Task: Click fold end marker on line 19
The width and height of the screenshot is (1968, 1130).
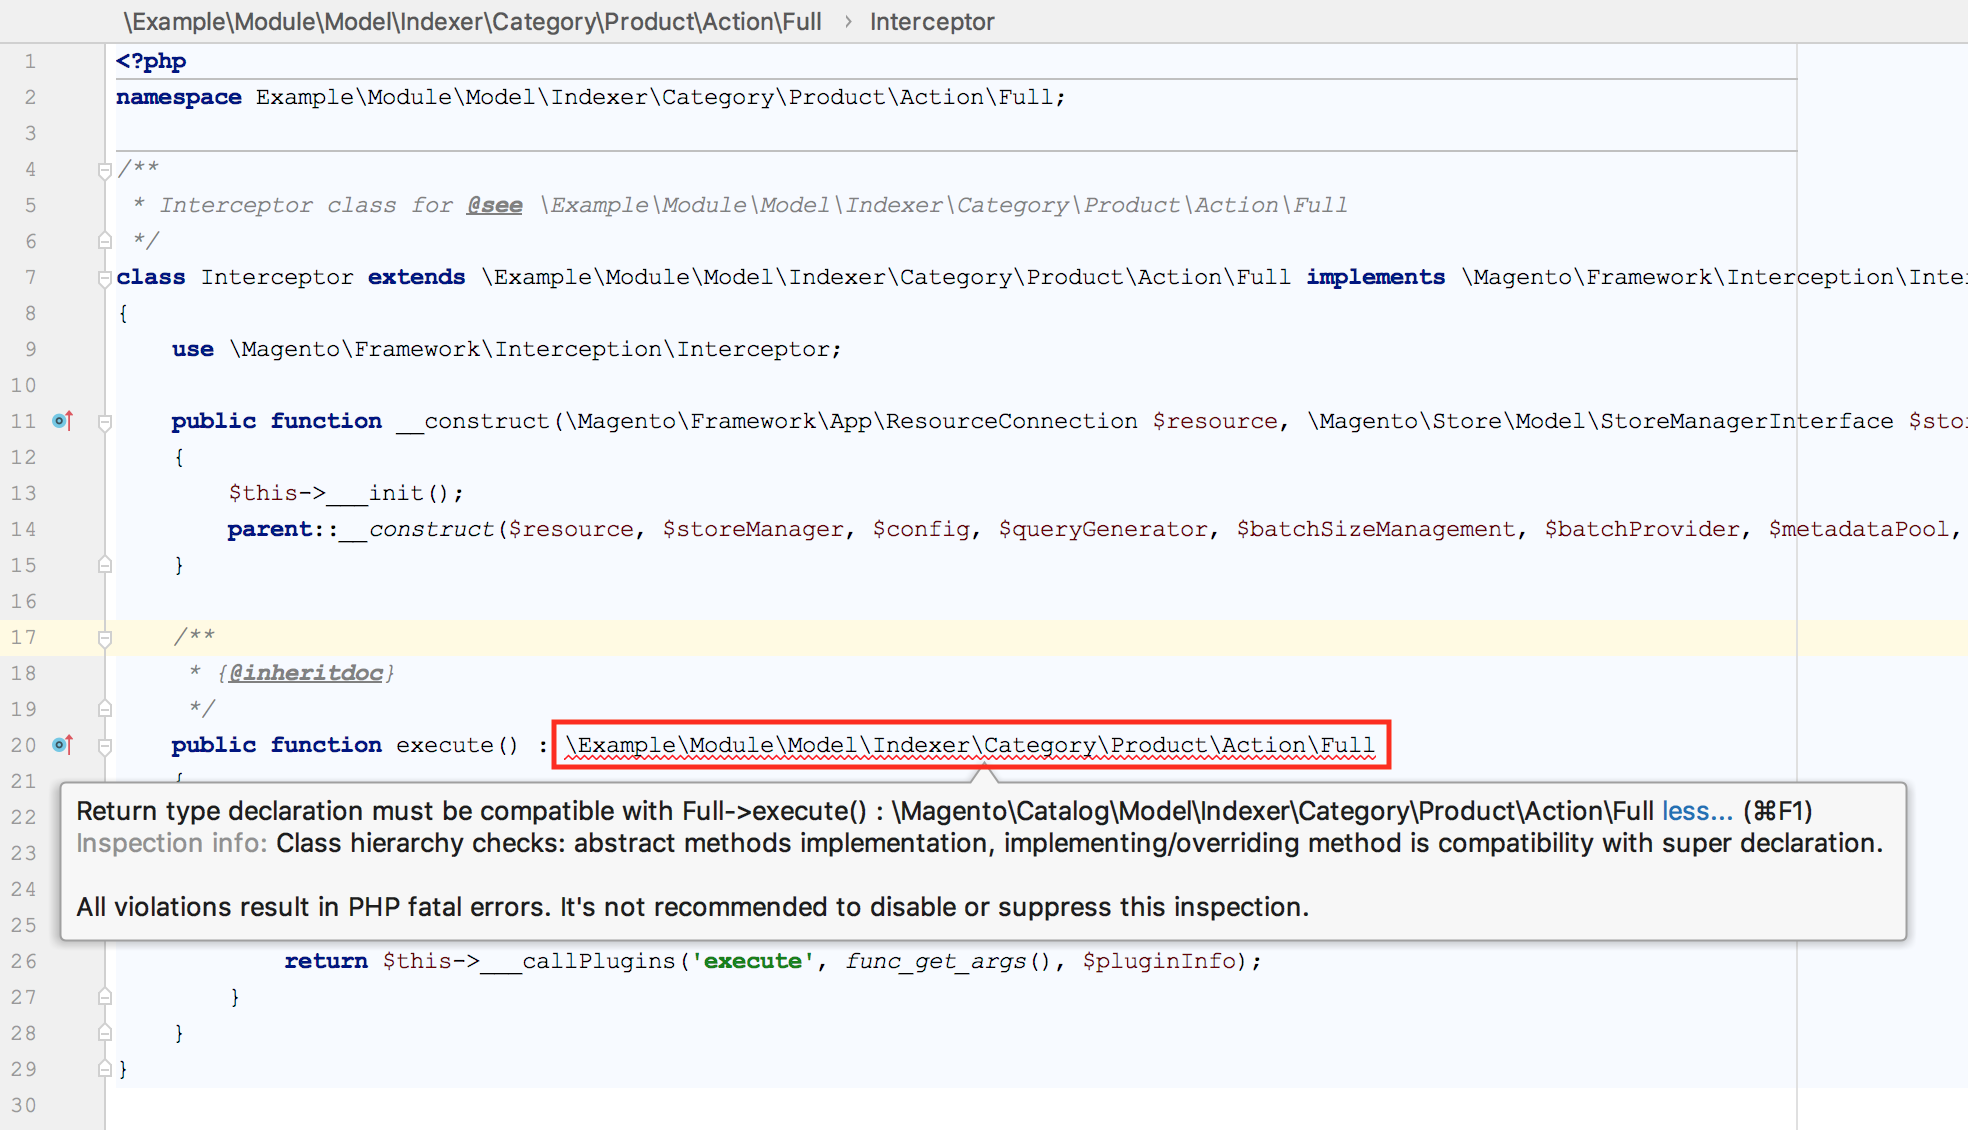Action: (x=105, y=709)
